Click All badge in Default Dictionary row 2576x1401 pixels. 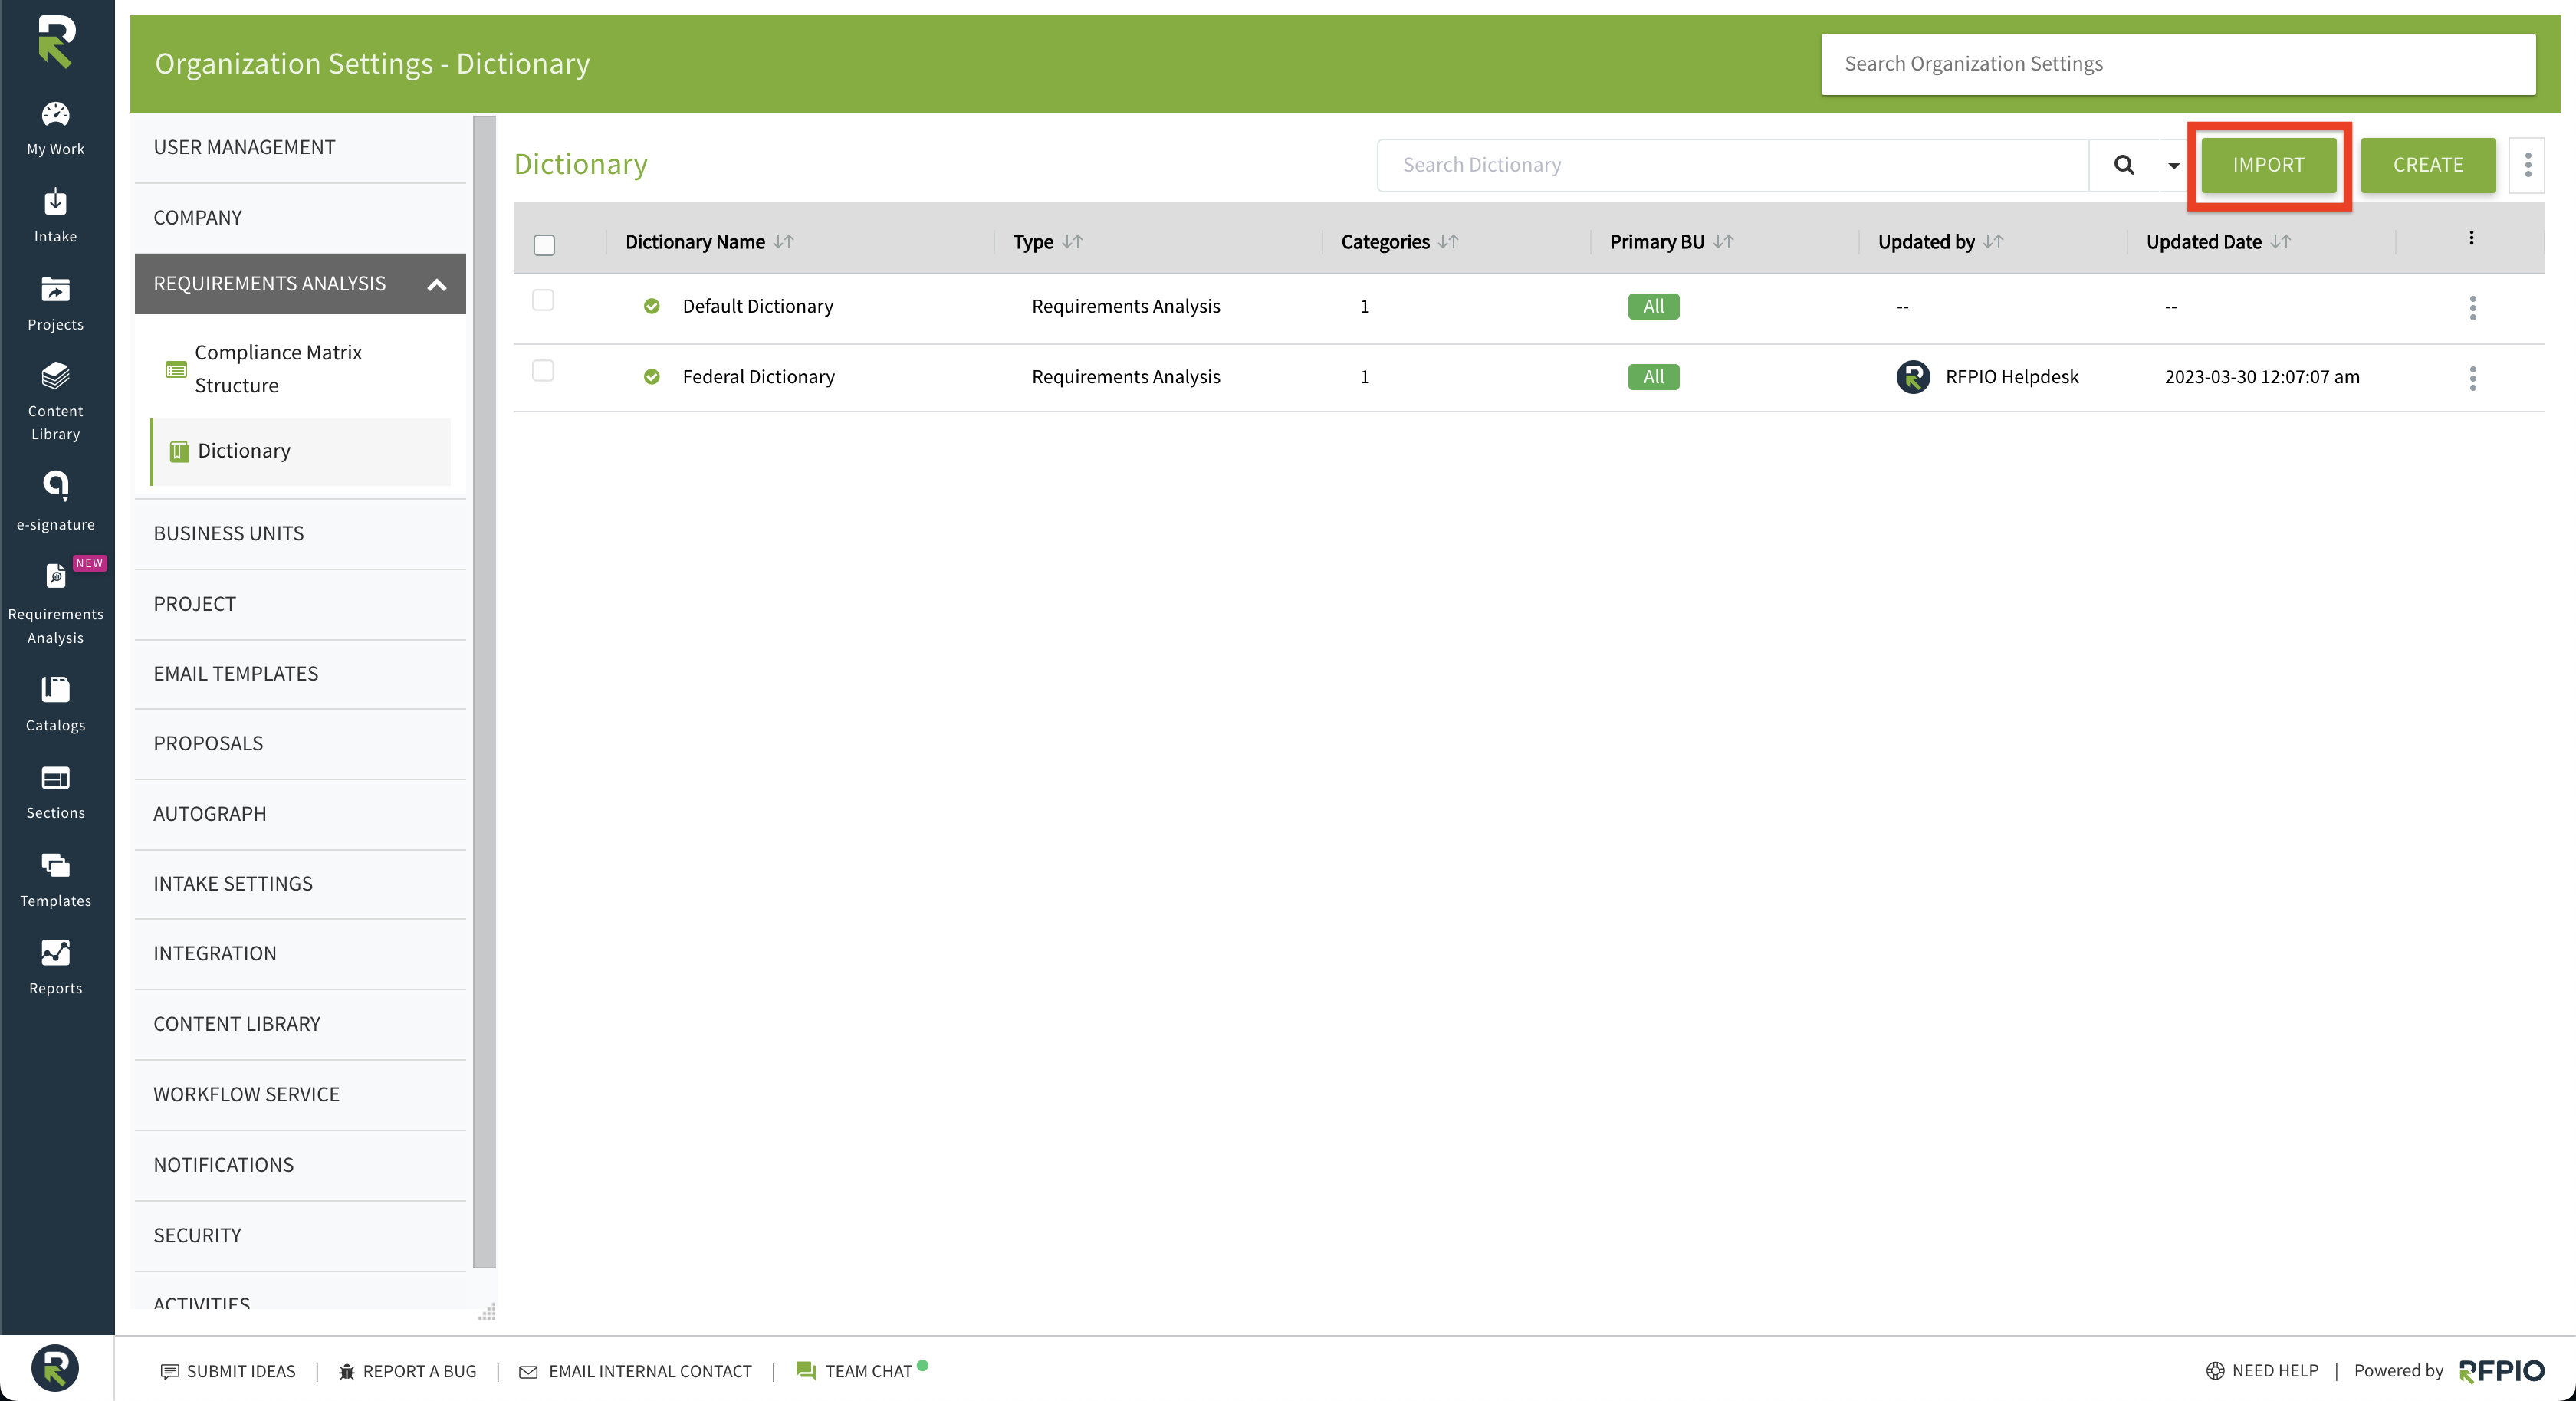pos(1654,307)
